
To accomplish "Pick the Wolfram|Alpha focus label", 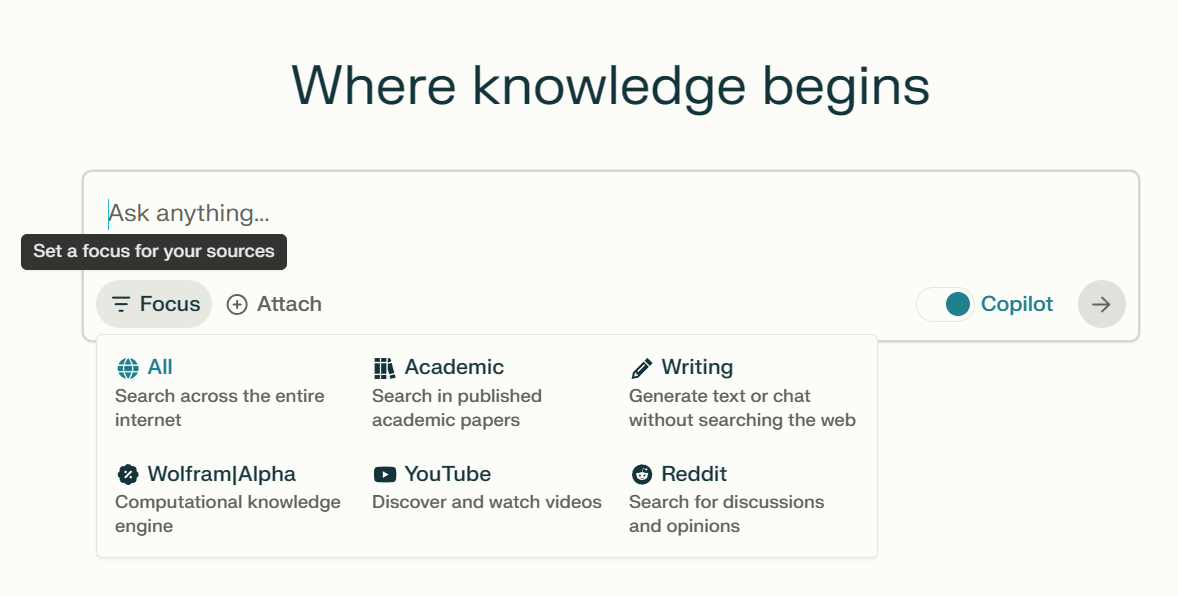I will point(221,473).
